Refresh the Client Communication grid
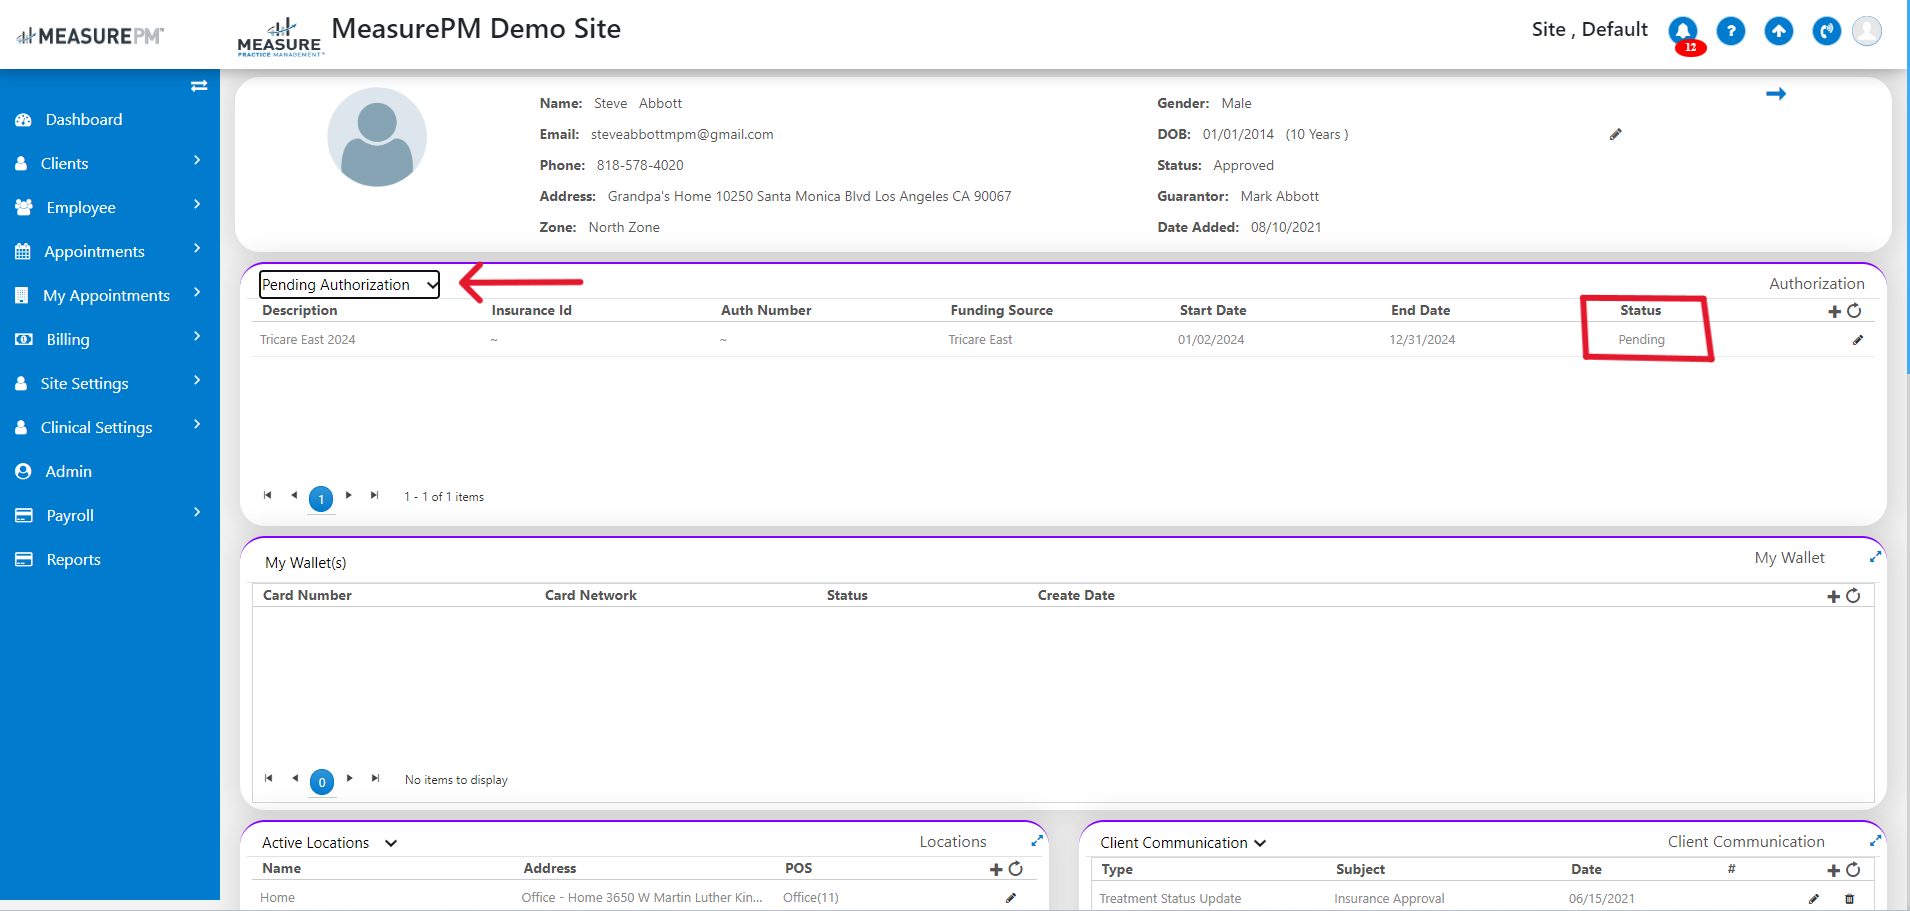 pyautogui.click(x=1853, y=870)
